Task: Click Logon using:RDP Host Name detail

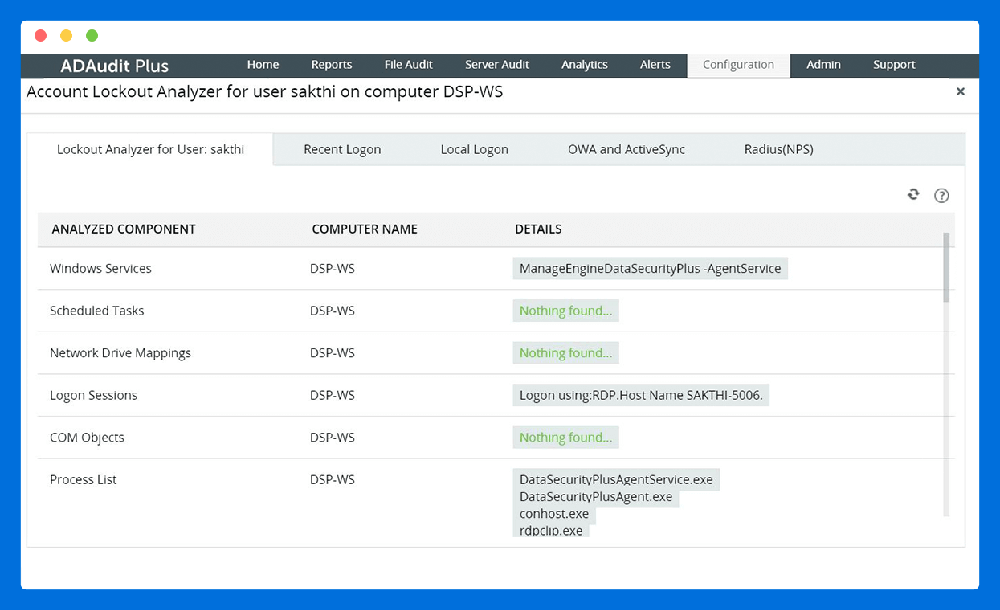Action: [640, 396]
